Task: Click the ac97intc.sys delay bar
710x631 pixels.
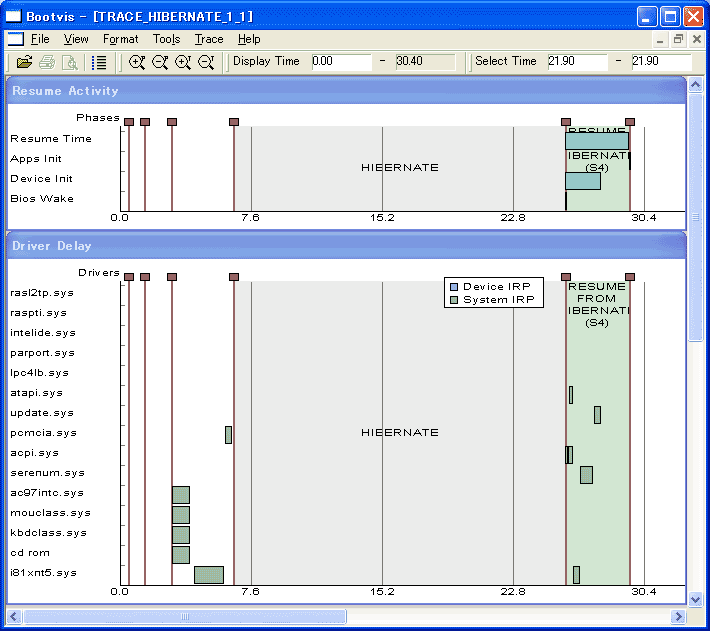Action: pyautogui.click(x=181, y=495)
